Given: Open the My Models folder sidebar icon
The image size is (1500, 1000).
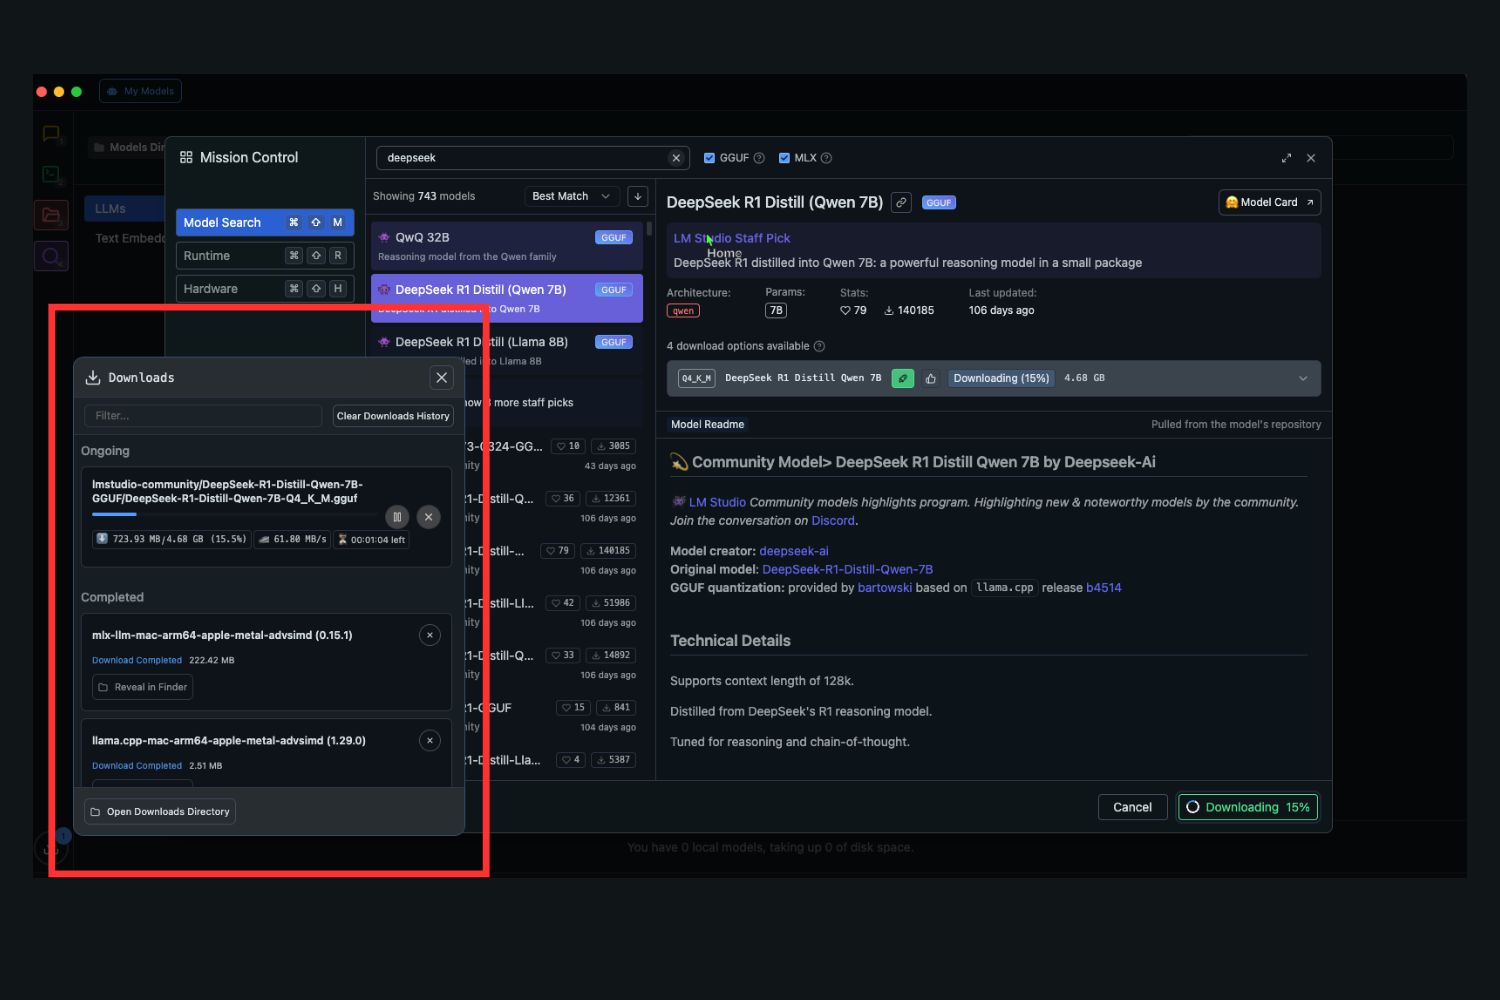Looking at the screenshot, I should click(51, 215).
